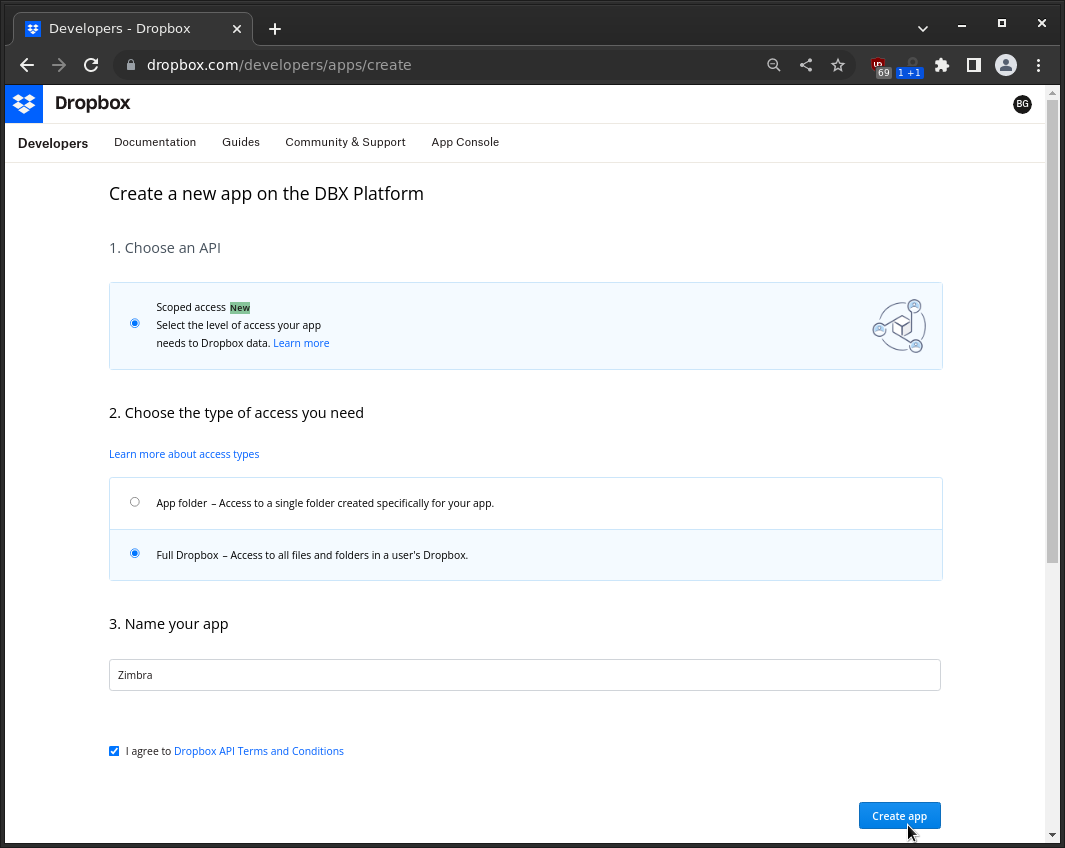Open the browser zoom indicator
Image resolution: width=1065 pixels, height=848 pixels.
click(x=774, y=65)
